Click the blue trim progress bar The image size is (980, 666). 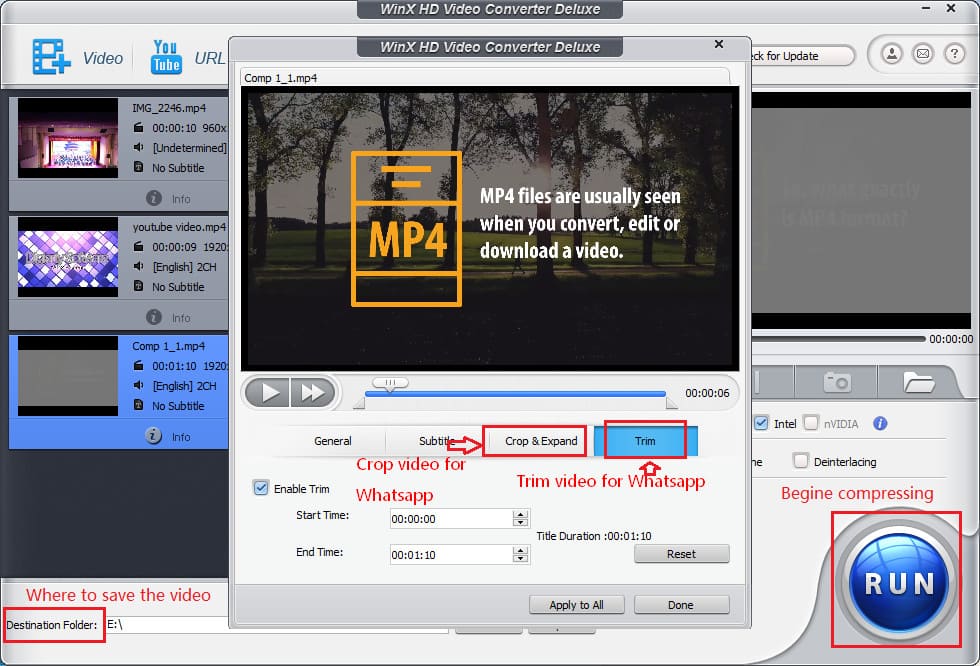pos(515,394)
